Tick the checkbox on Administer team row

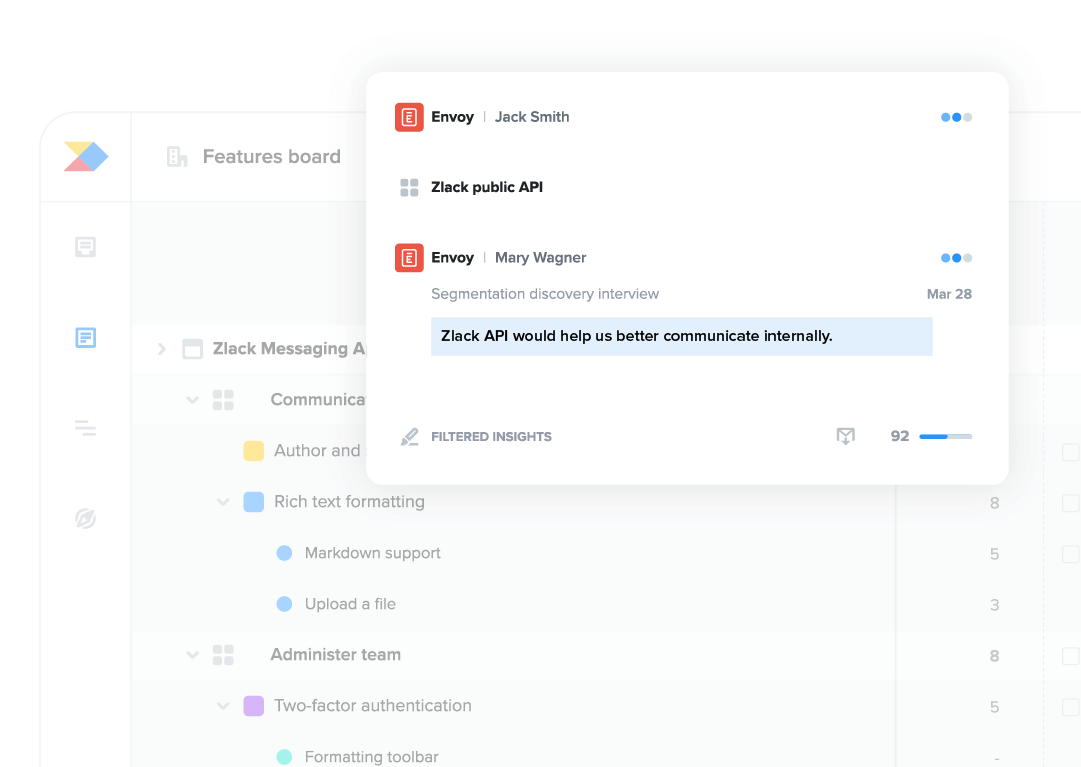pos(1071,656)
